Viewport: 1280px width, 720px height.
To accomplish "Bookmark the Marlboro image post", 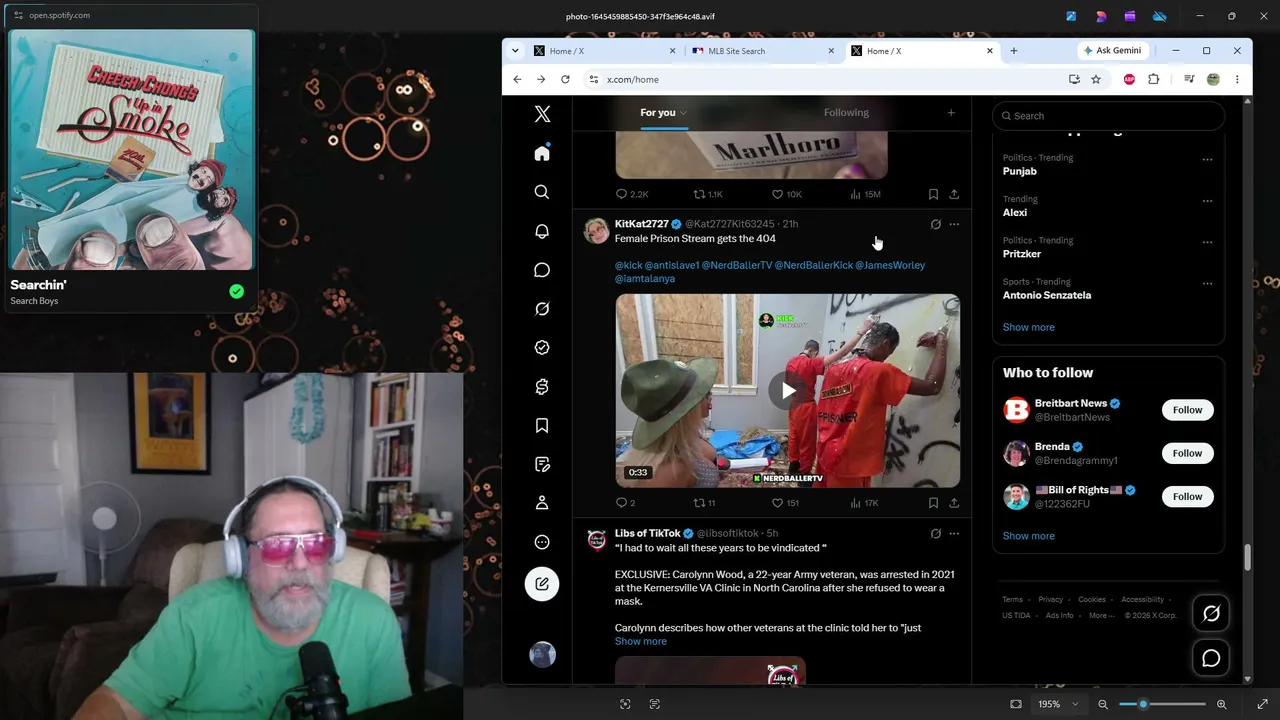I will 933,194.
